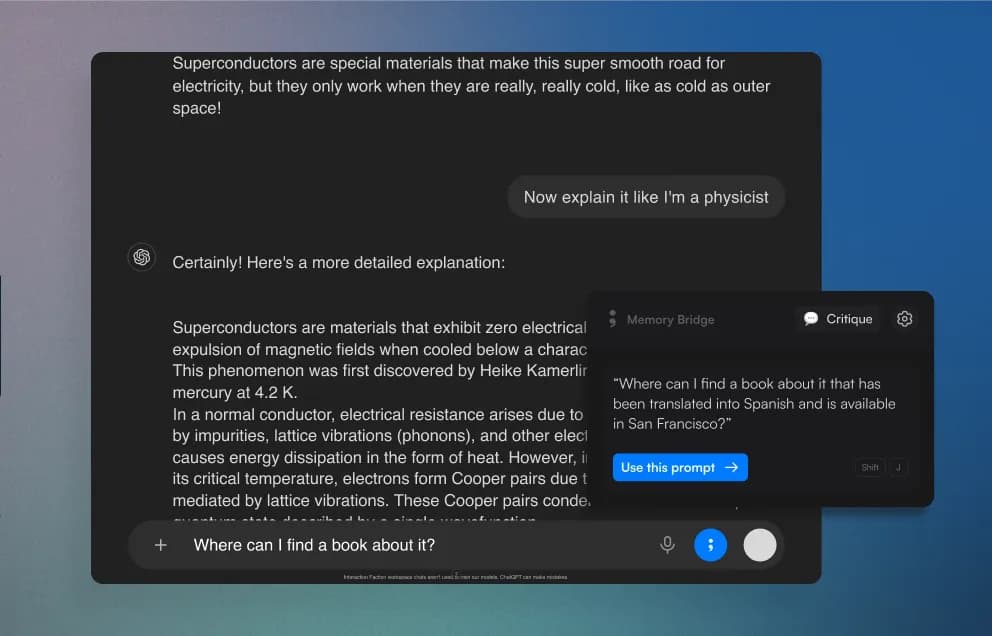Screen dimensions: 992x636
Task: Click the plus attachment icon in message bar
Action: pos(160,545)
